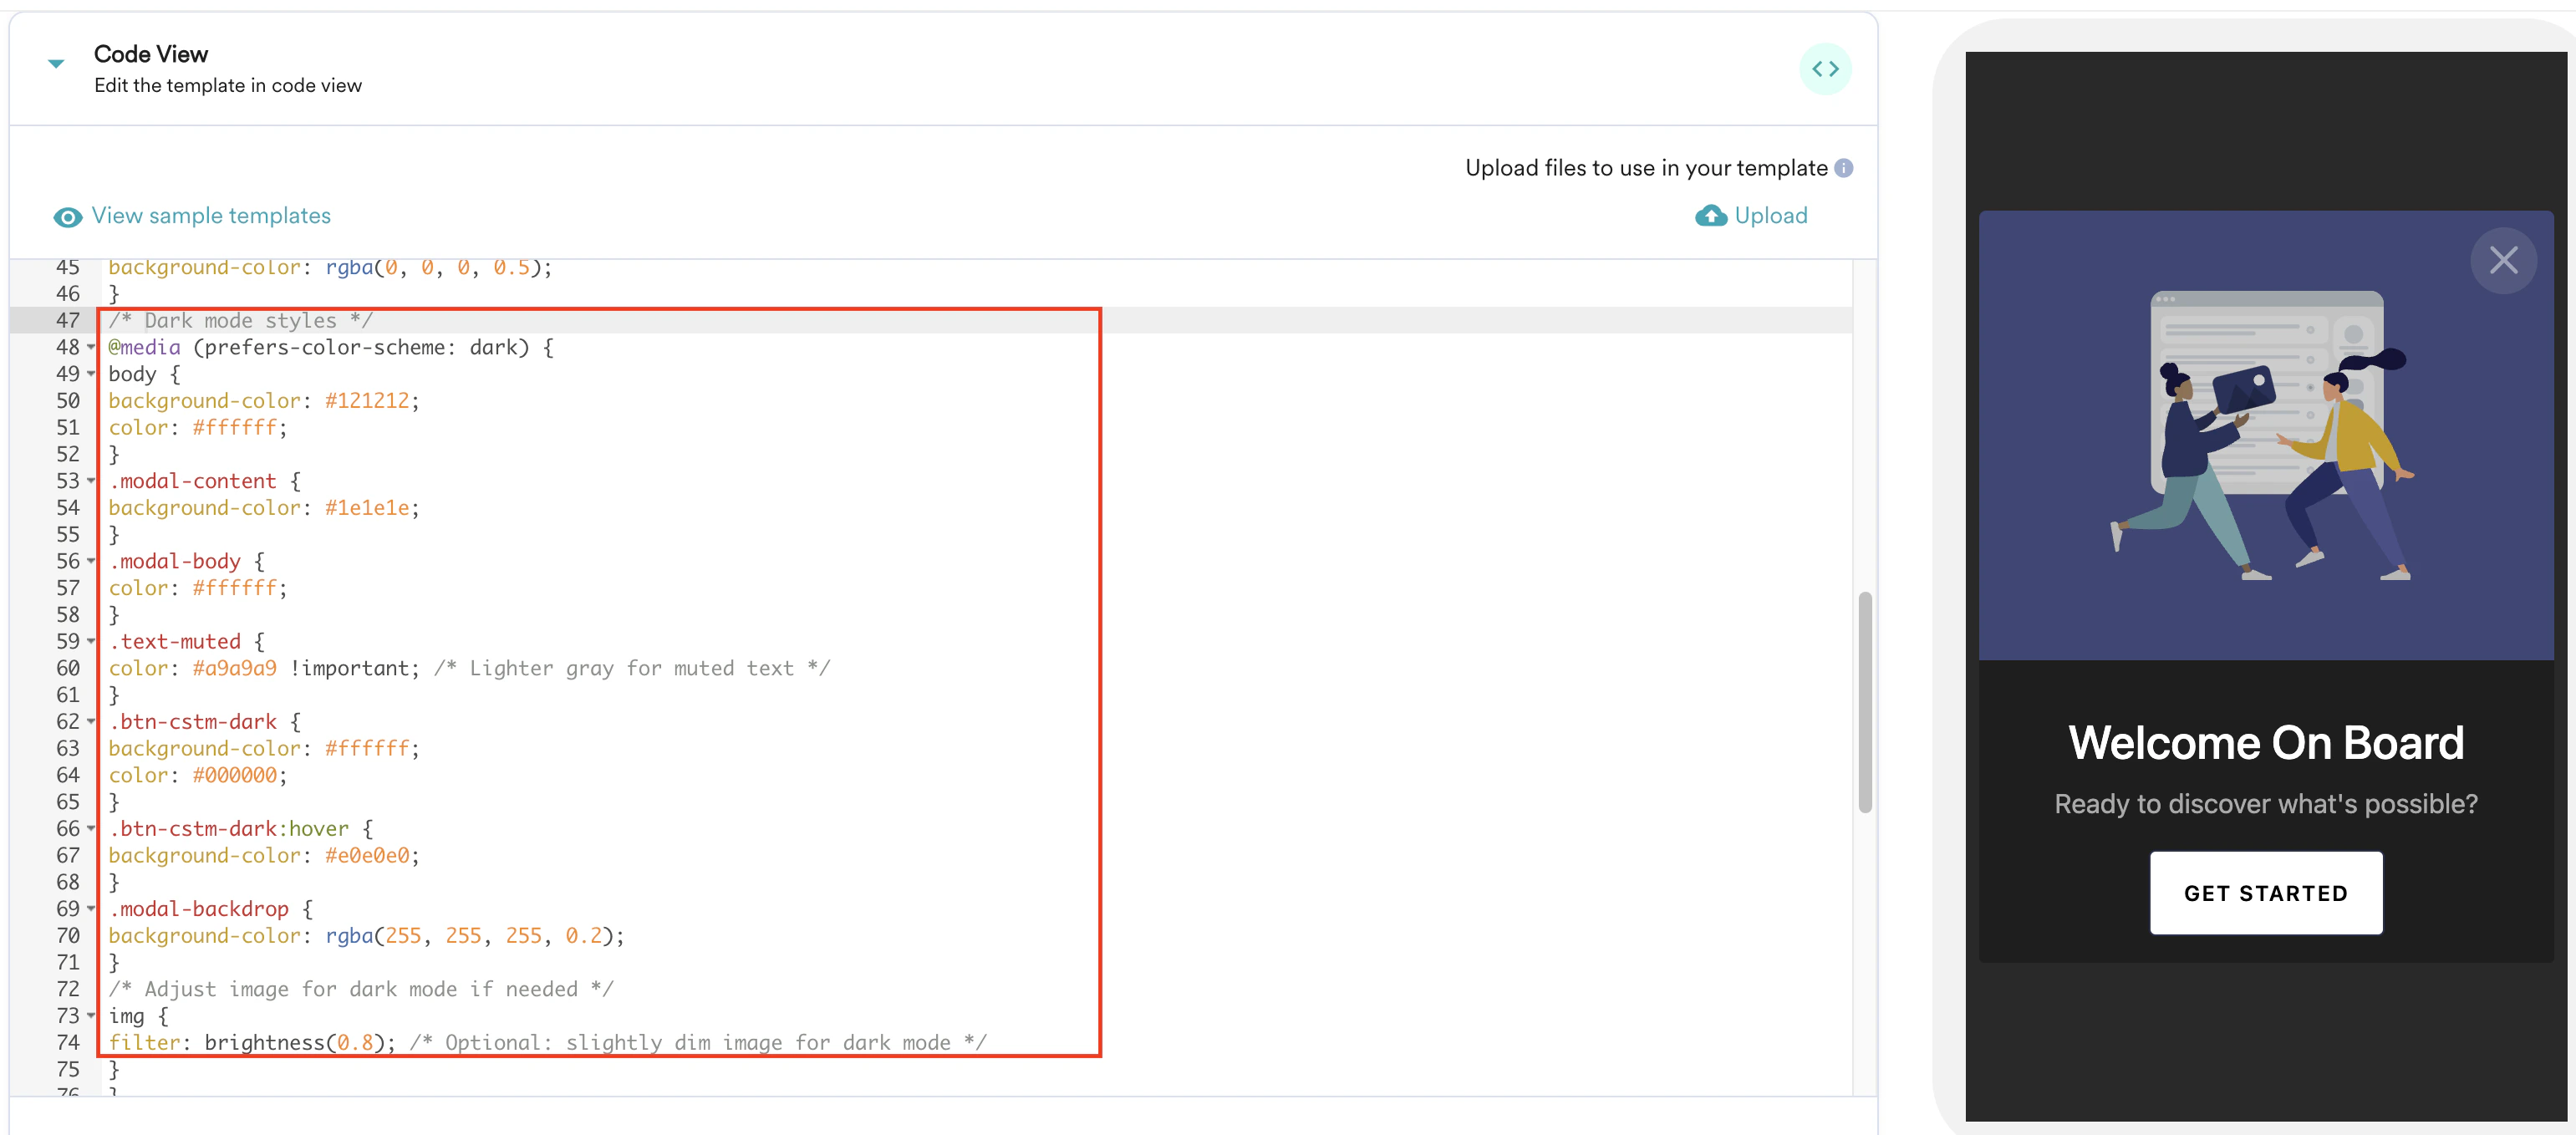Click the code view (</>) icon top right

[1826, 68]
